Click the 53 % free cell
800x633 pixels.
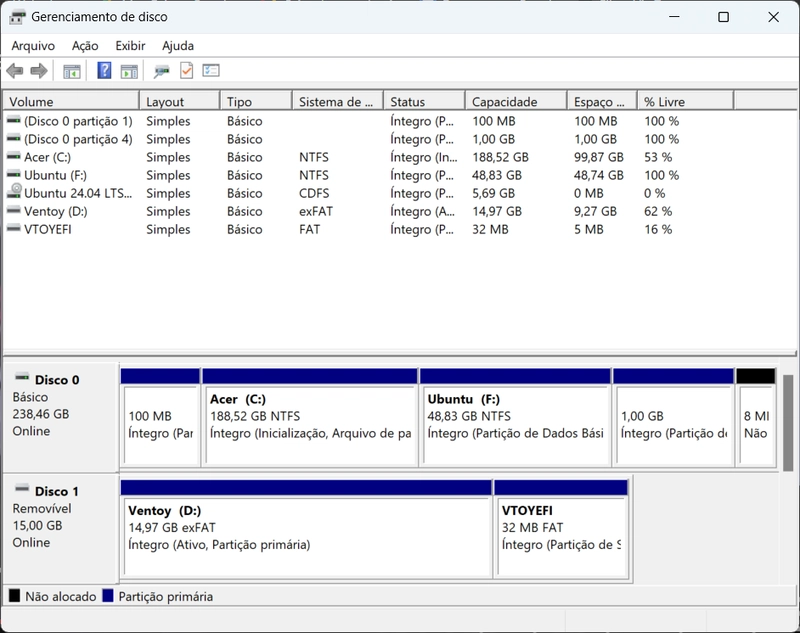tap(658, 157)
